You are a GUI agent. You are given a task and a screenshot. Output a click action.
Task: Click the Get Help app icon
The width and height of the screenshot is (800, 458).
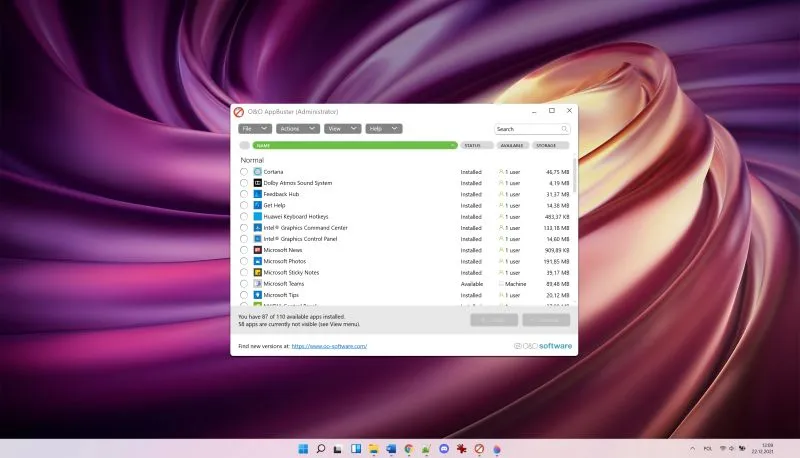258,206
